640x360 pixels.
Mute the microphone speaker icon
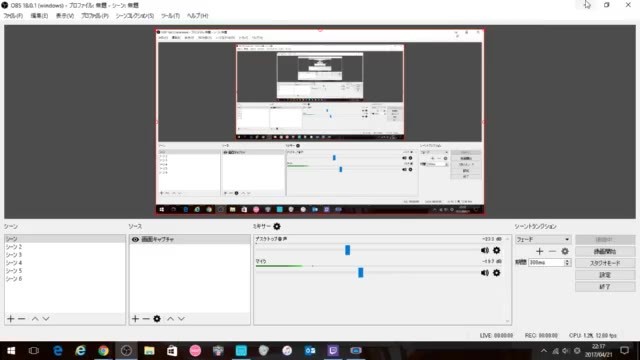pyautogui.click(x=484, y=273)
